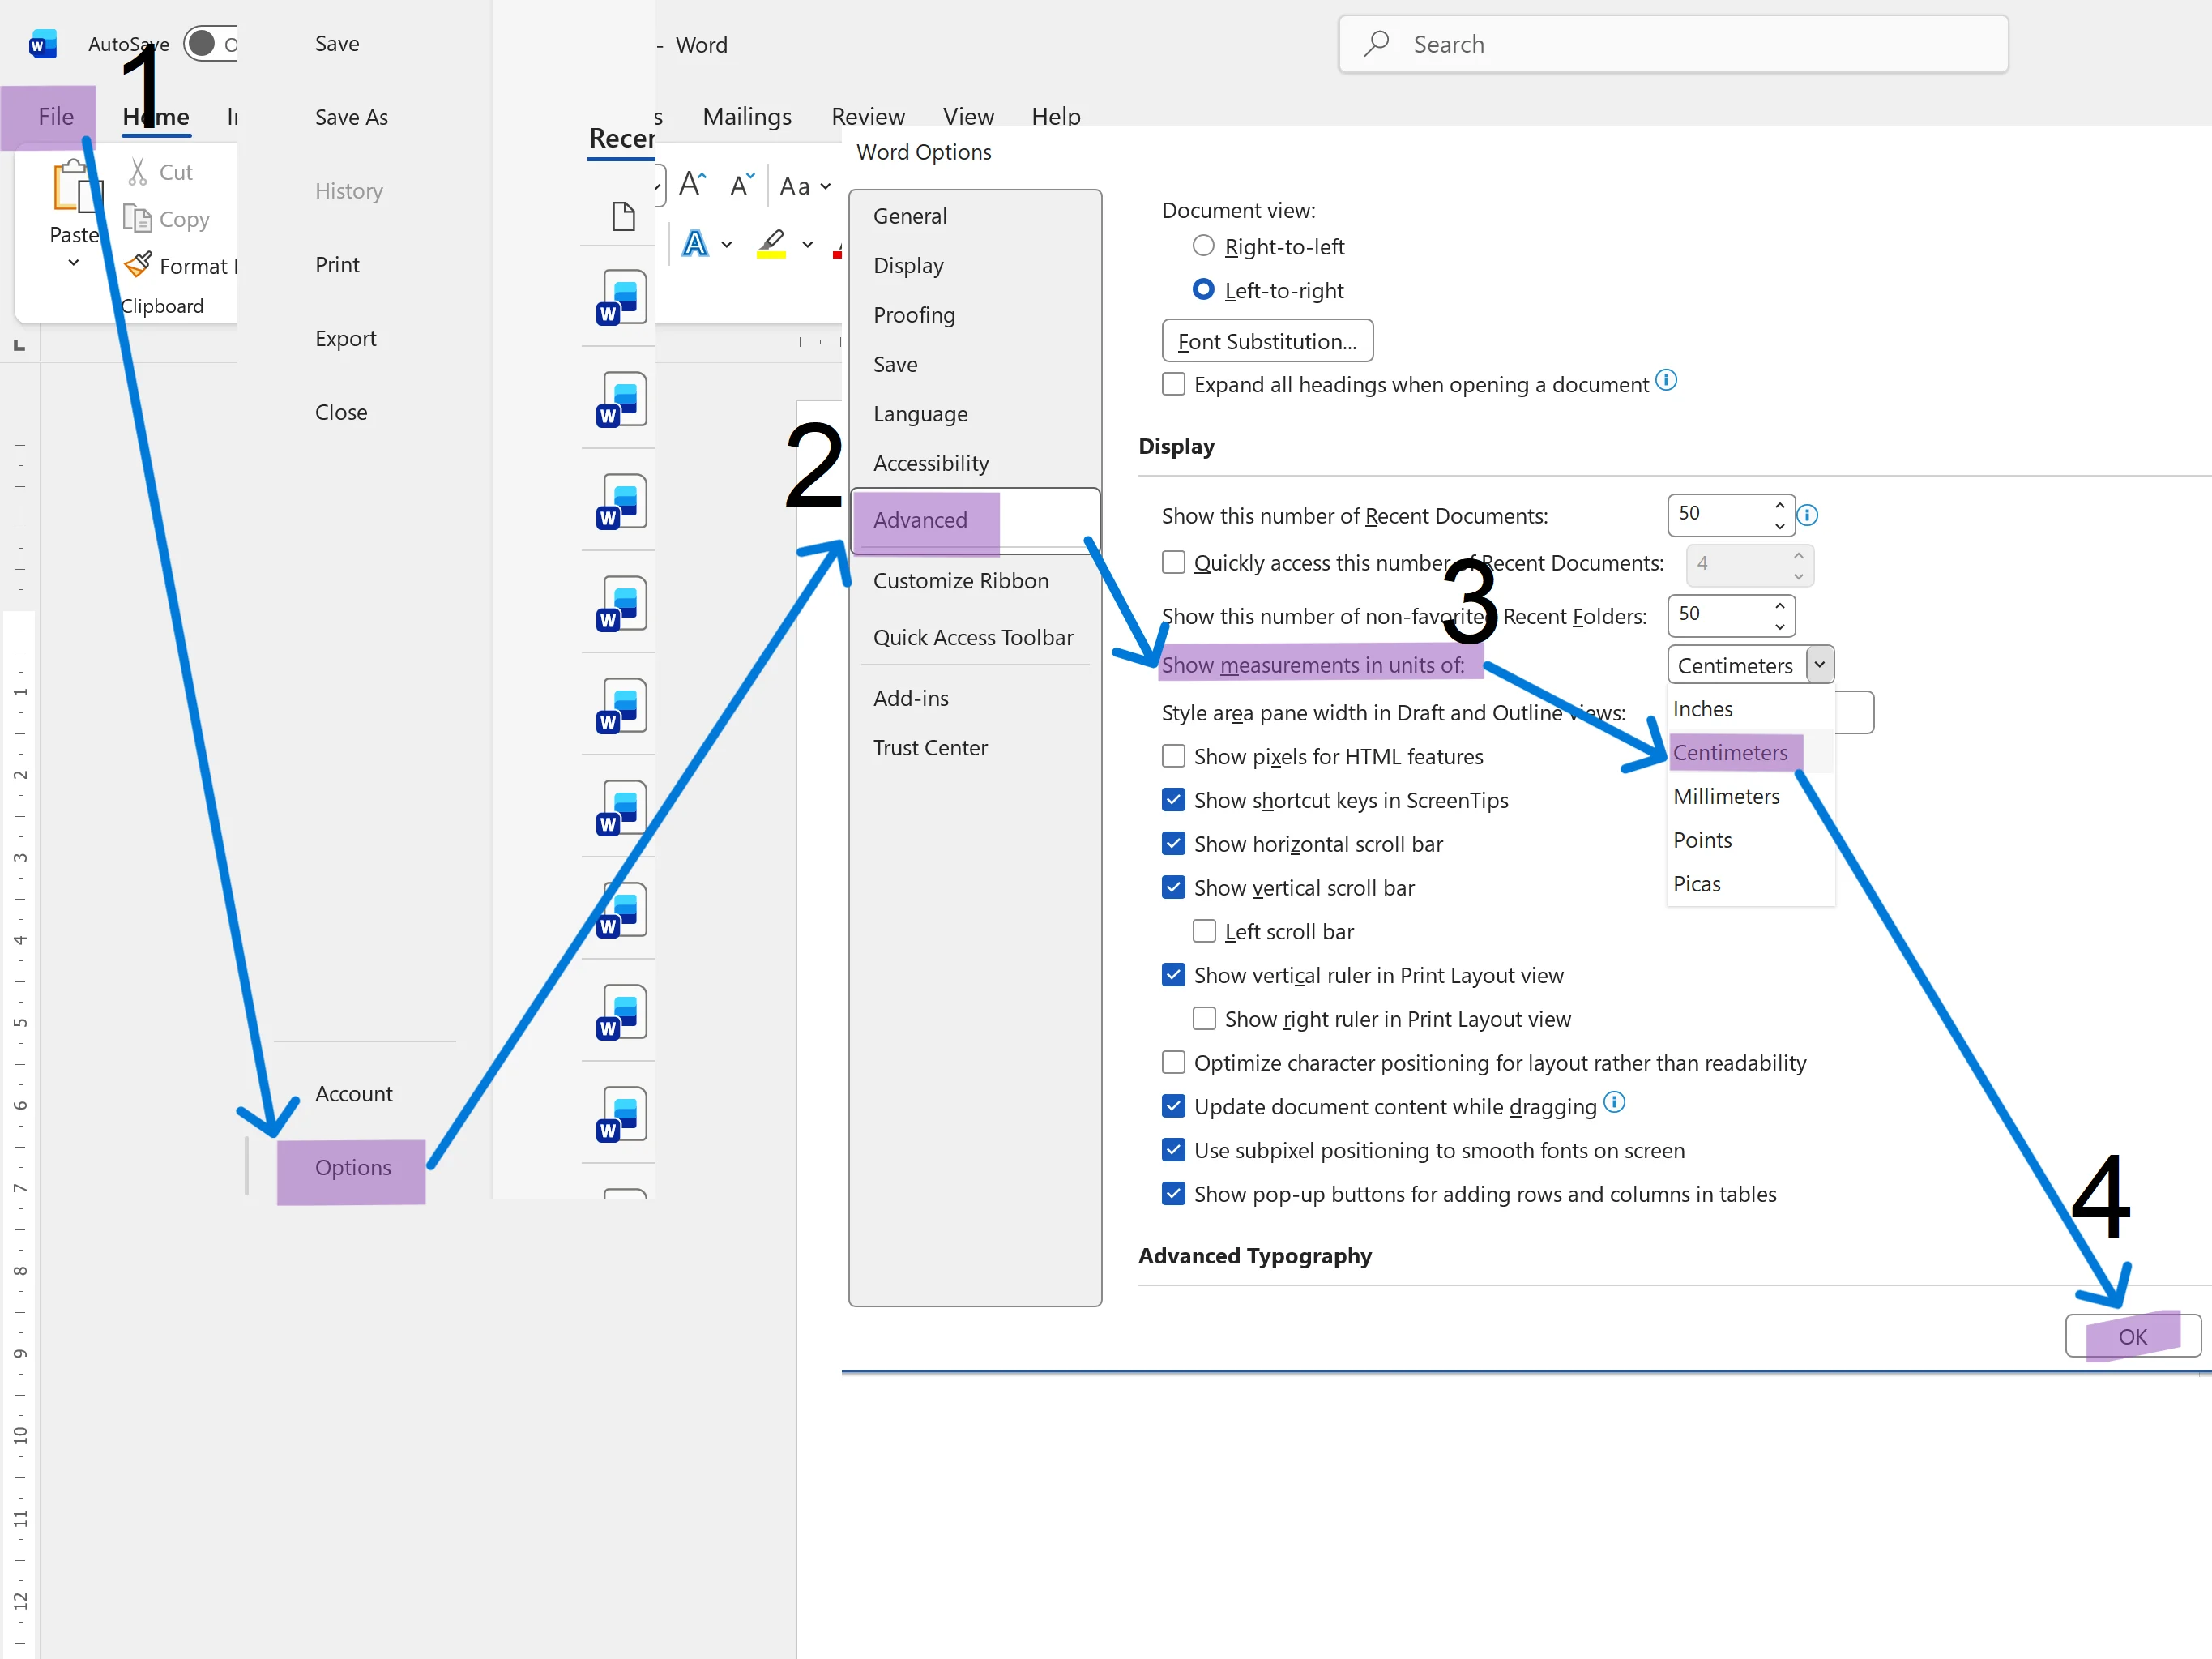Open Account in the File menu
Image resolution: width=2212 pixels, height=1659 pixels.
pos(354,1094)
